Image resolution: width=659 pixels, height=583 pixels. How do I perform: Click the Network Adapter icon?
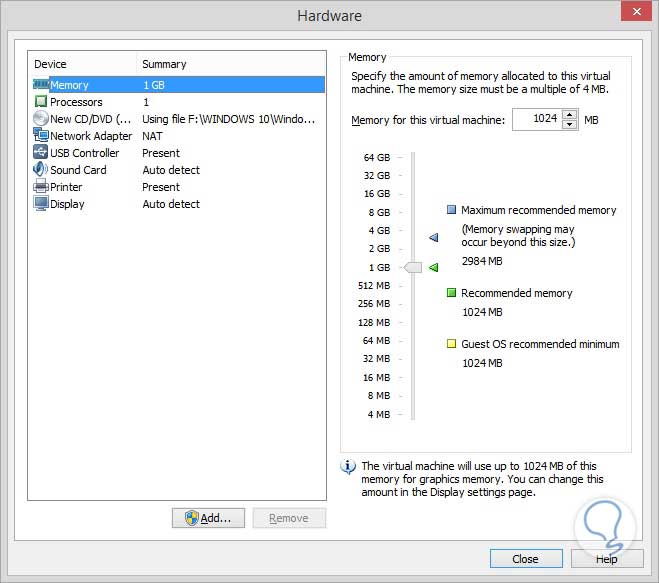(x=41, y=135)
